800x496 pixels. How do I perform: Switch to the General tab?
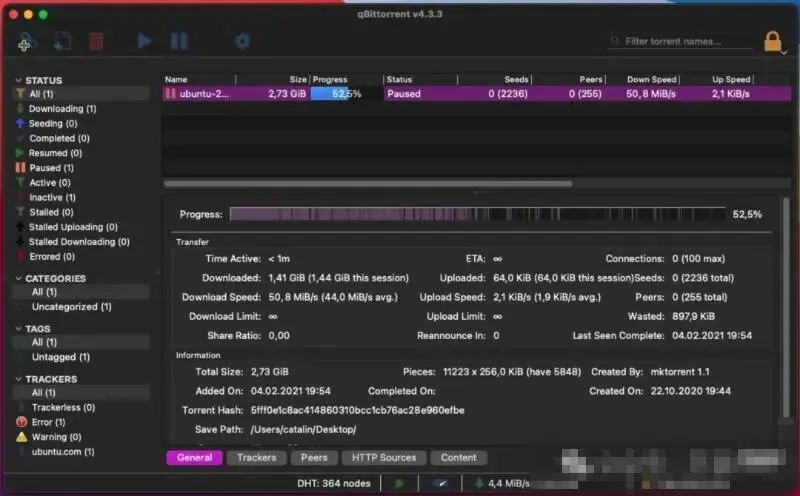194,458
